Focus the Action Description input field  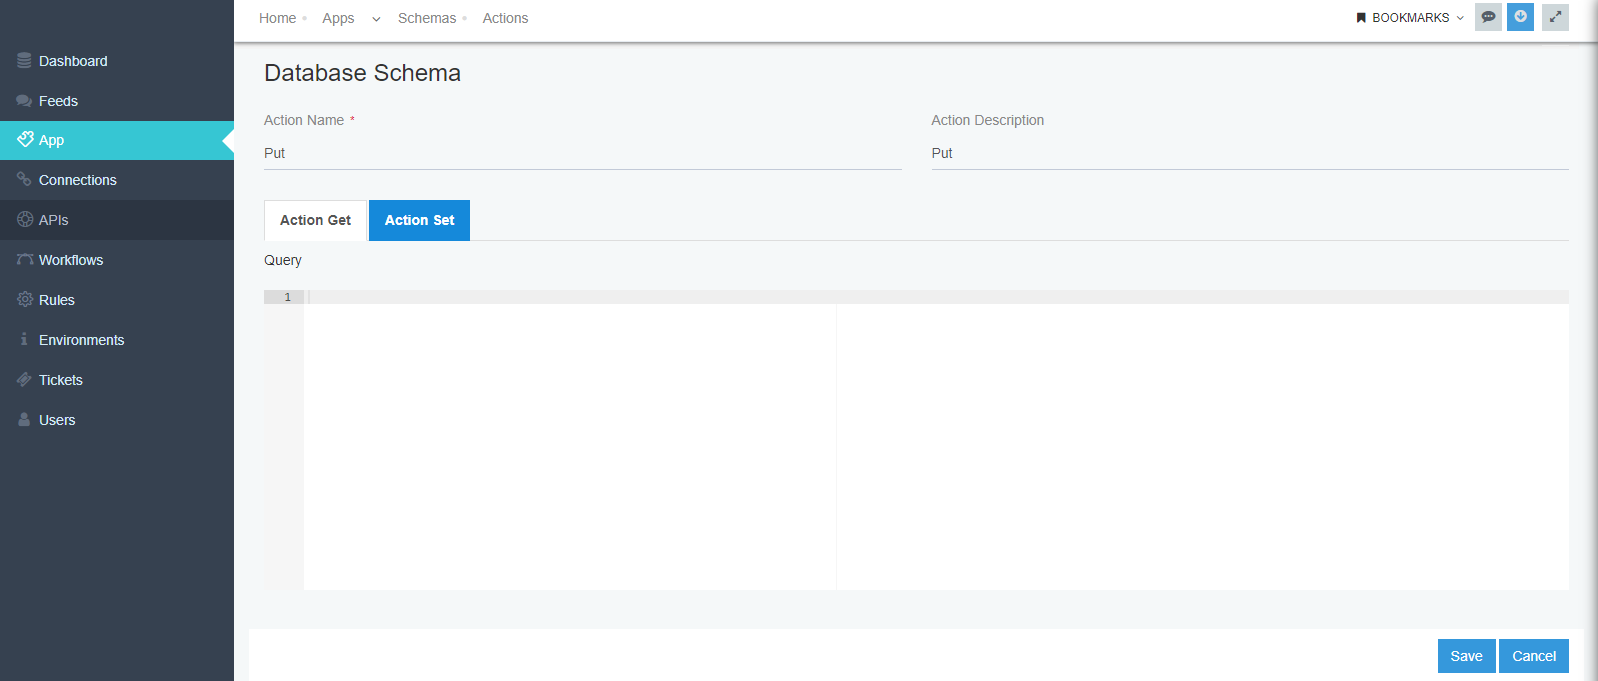pos(1250,153)
